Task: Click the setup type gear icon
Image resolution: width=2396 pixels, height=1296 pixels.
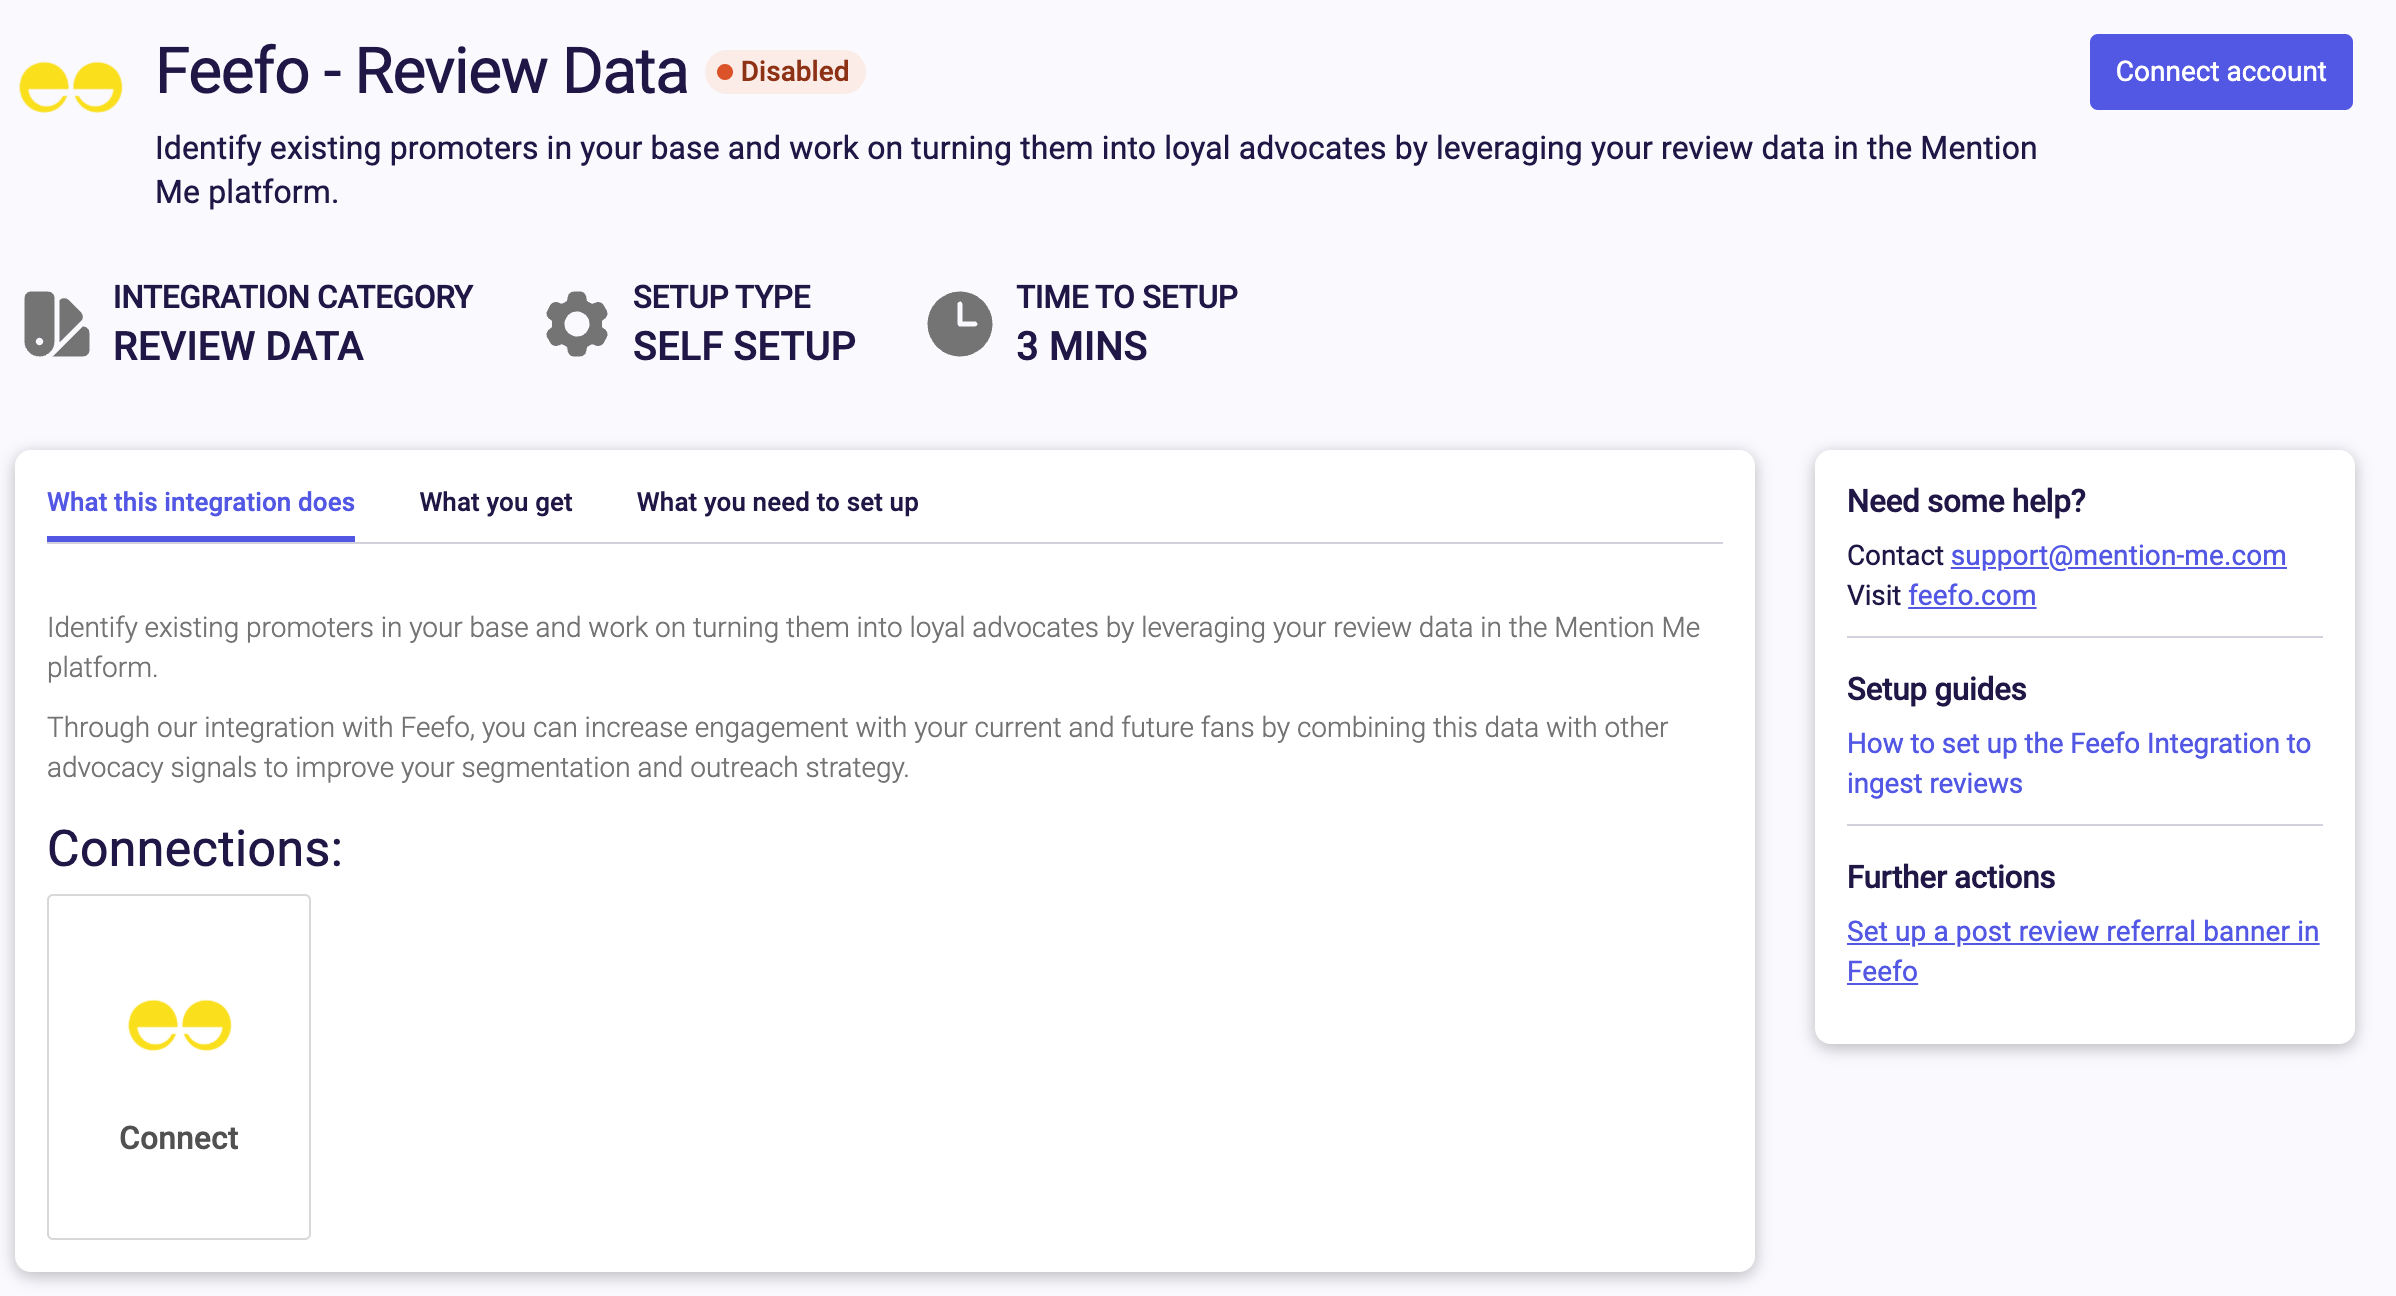Action: [x=577, y=324]
